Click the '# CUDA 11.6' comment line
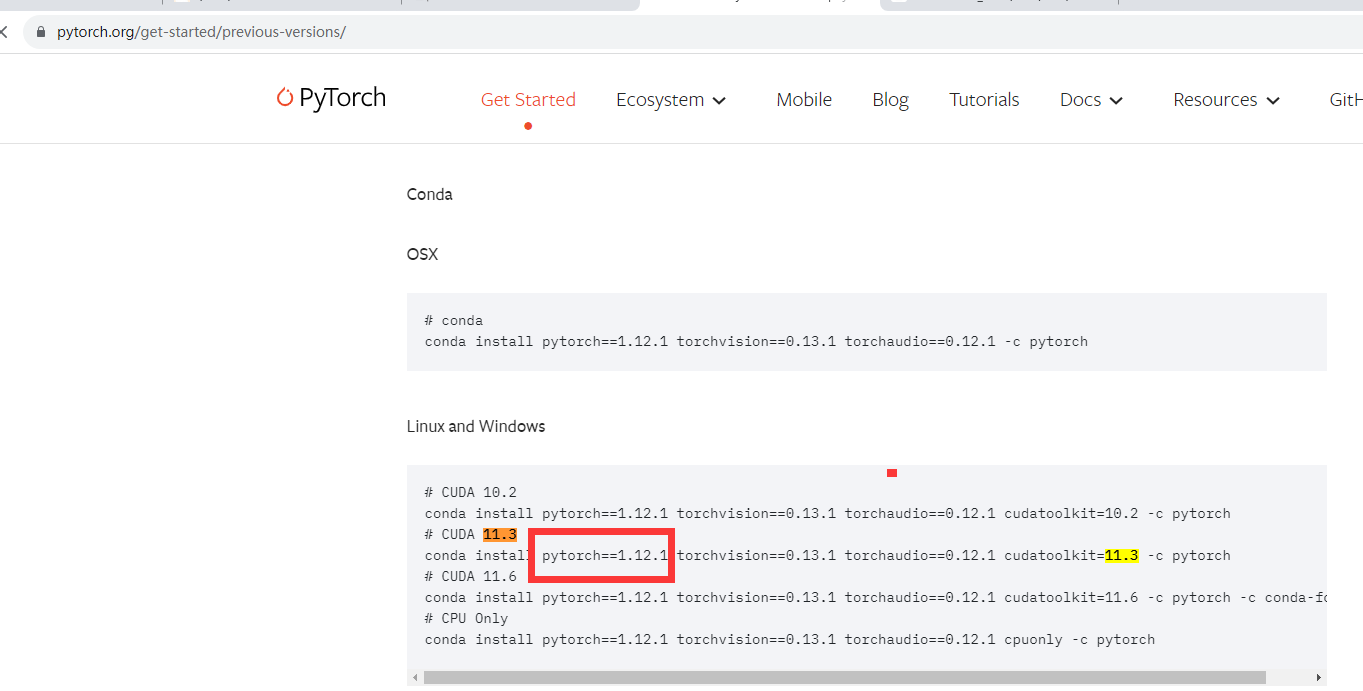 470,577
